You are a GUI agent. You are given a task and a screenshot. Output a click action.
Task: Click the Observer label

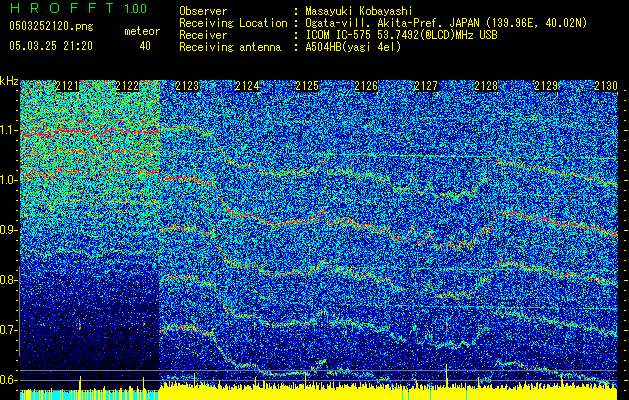203,11
